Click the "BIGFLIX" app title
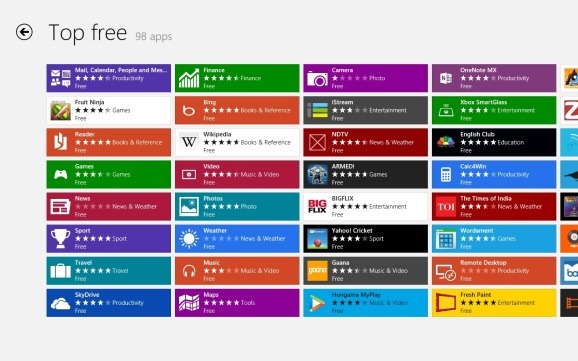This screenshot has height=361, width=578. (342, 198)
